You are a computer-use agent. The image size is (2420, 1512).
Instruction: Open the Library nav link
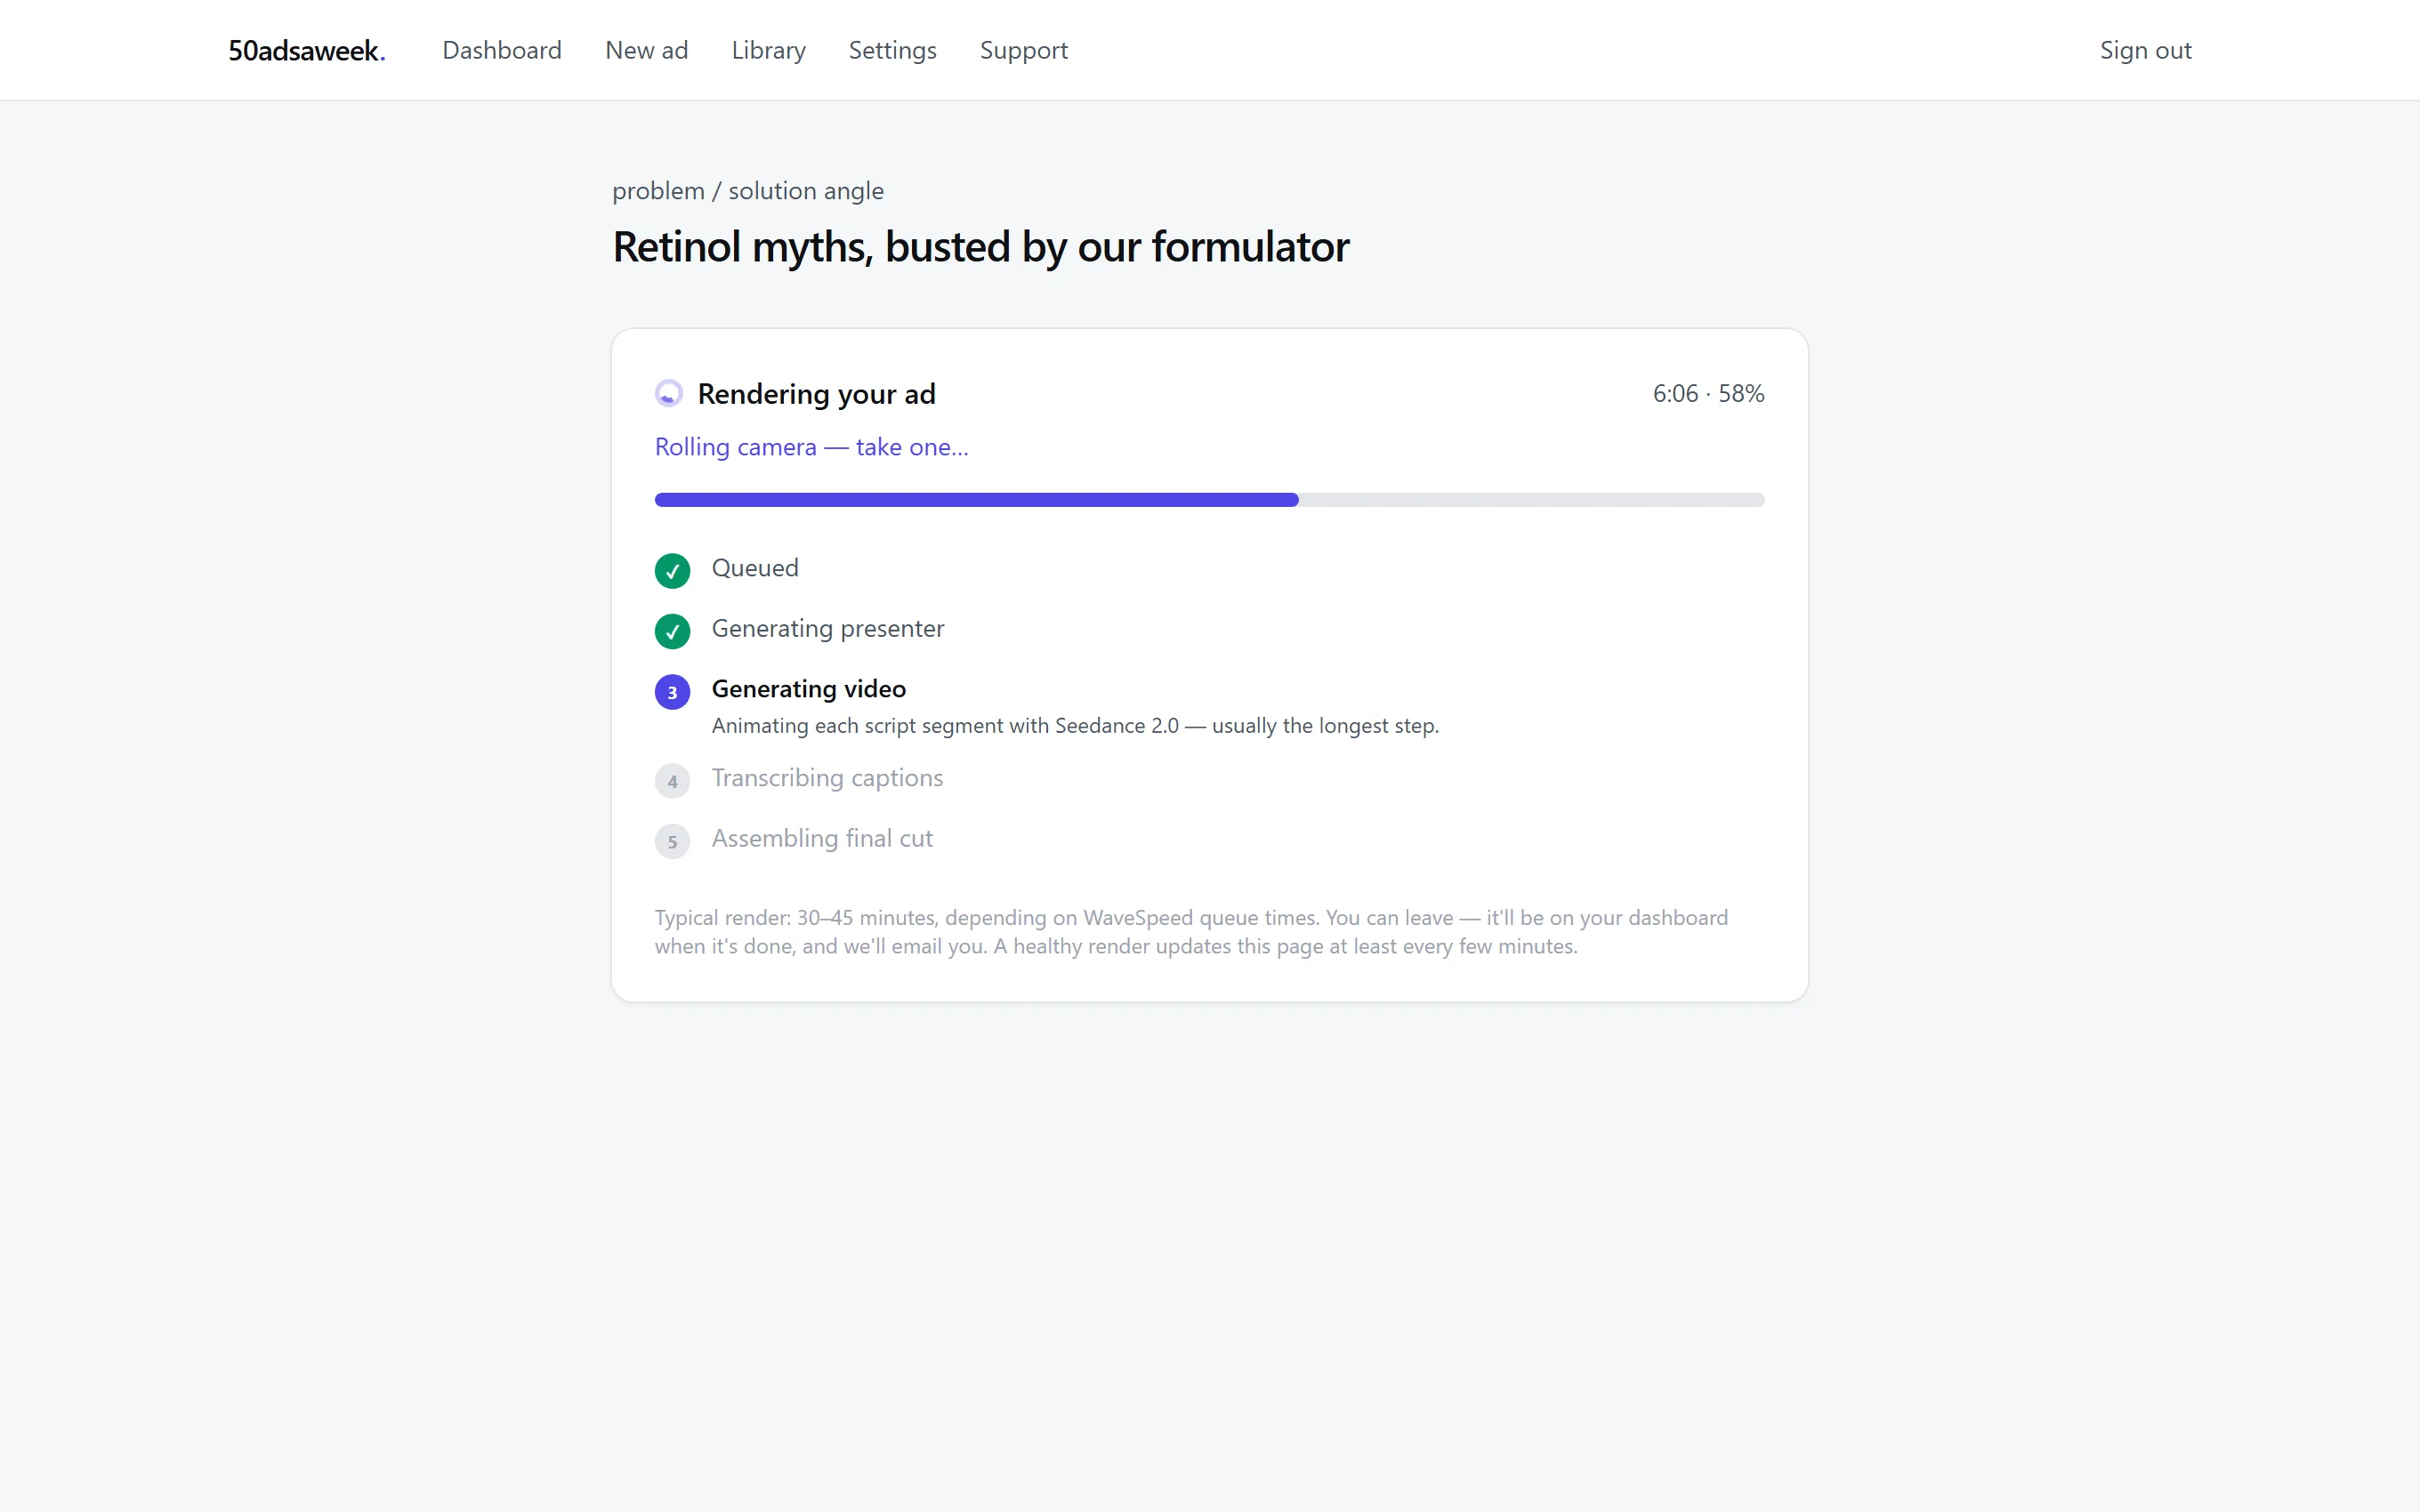(x=768, y=50)
